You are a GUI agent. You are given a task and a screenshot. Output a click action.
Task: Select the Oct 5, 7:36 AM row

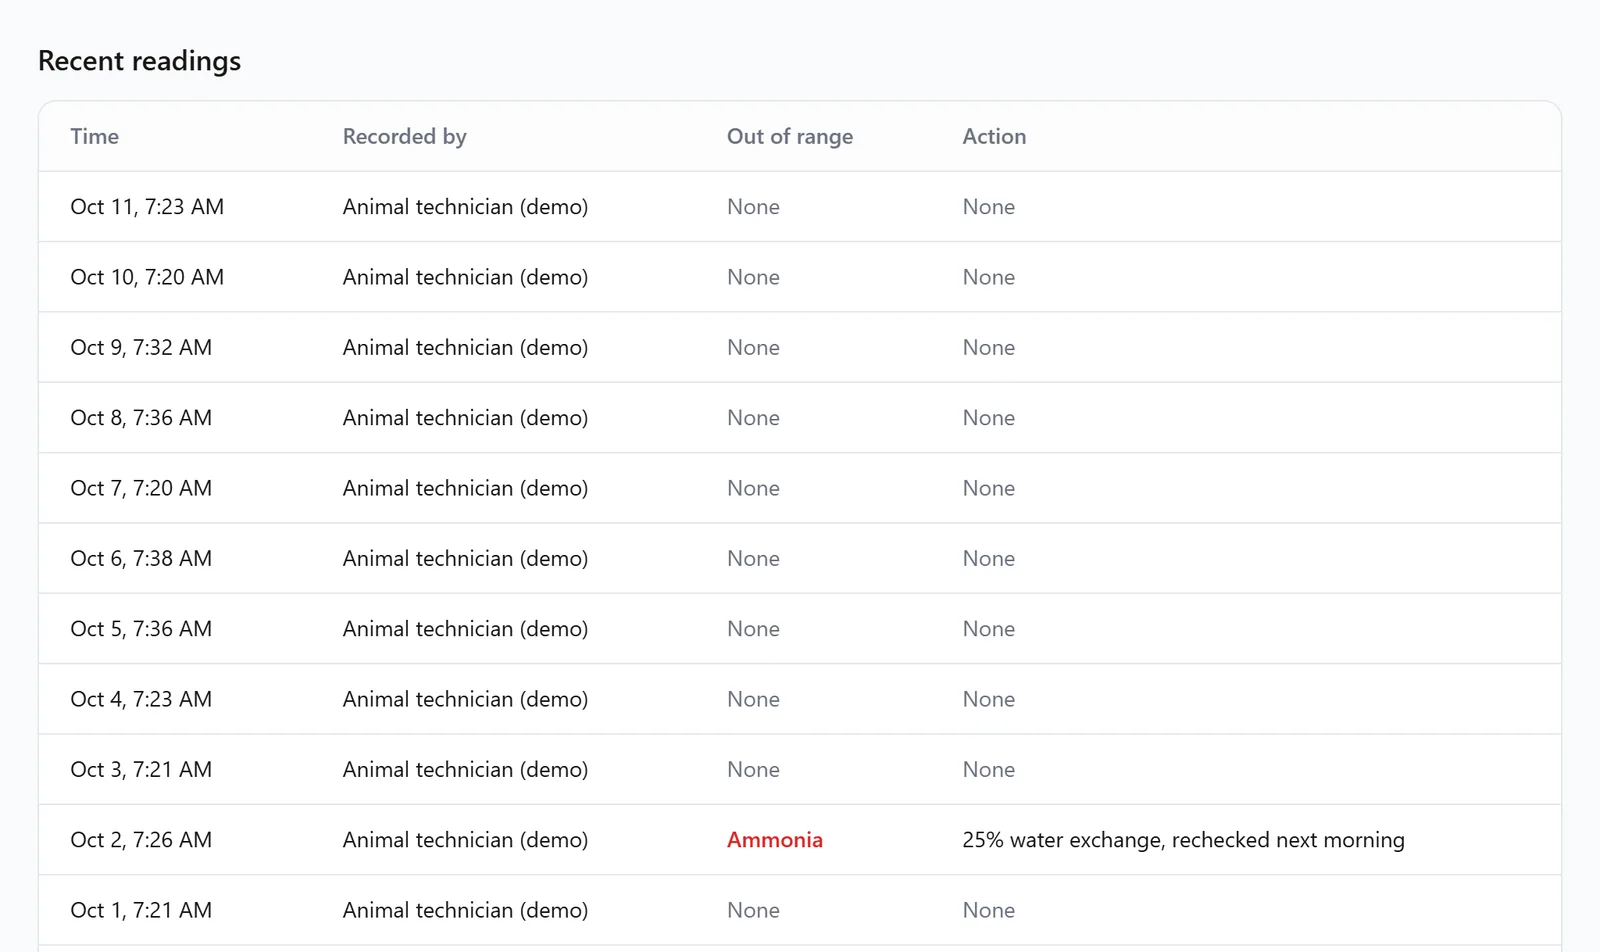(x=800, y=629)
